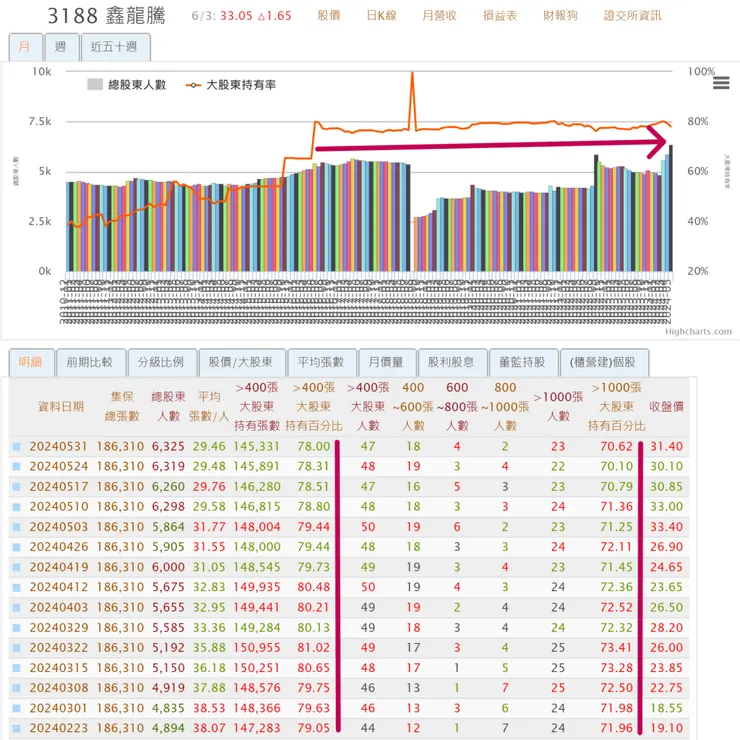Click the blue square icon for 20240503
This screenshot has width=740, height=740.
(x=17, y=527)
